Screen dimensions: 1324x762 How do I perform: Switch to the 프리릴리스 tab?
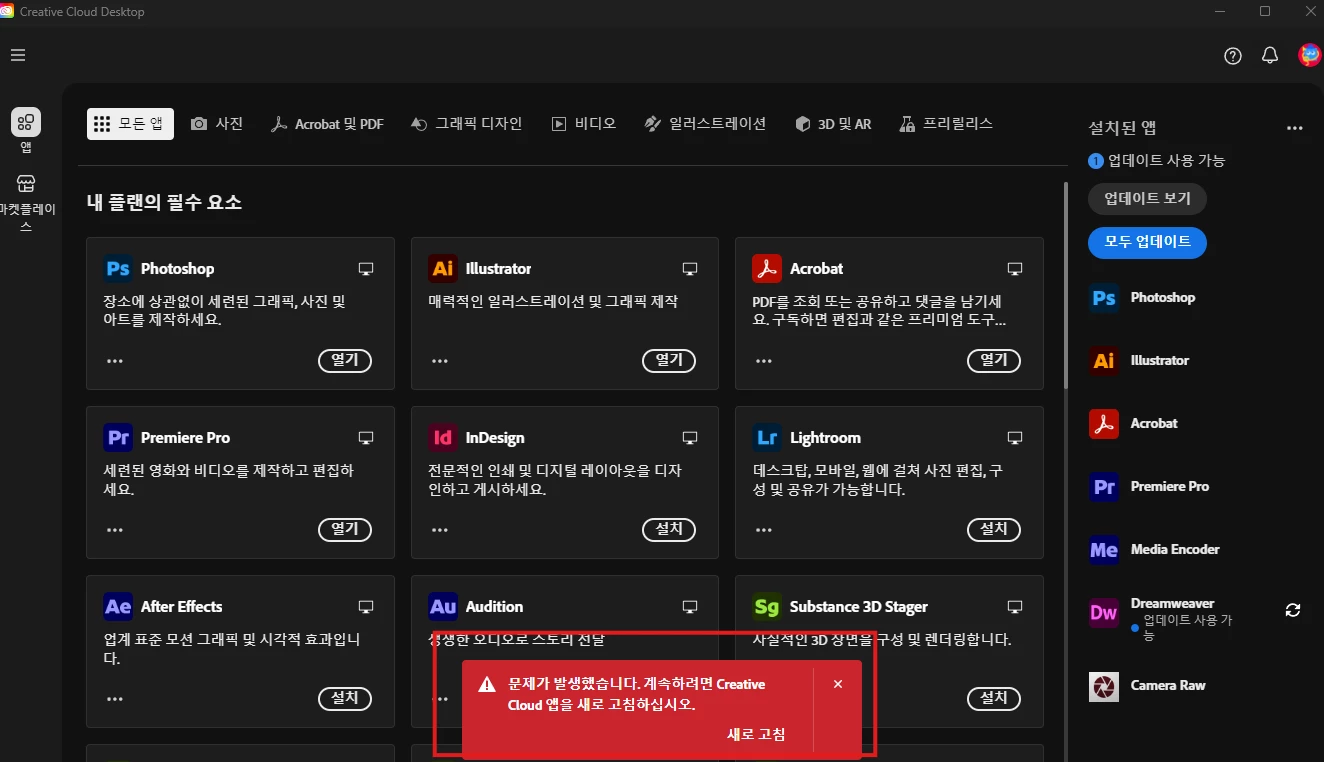click(946, 124)
